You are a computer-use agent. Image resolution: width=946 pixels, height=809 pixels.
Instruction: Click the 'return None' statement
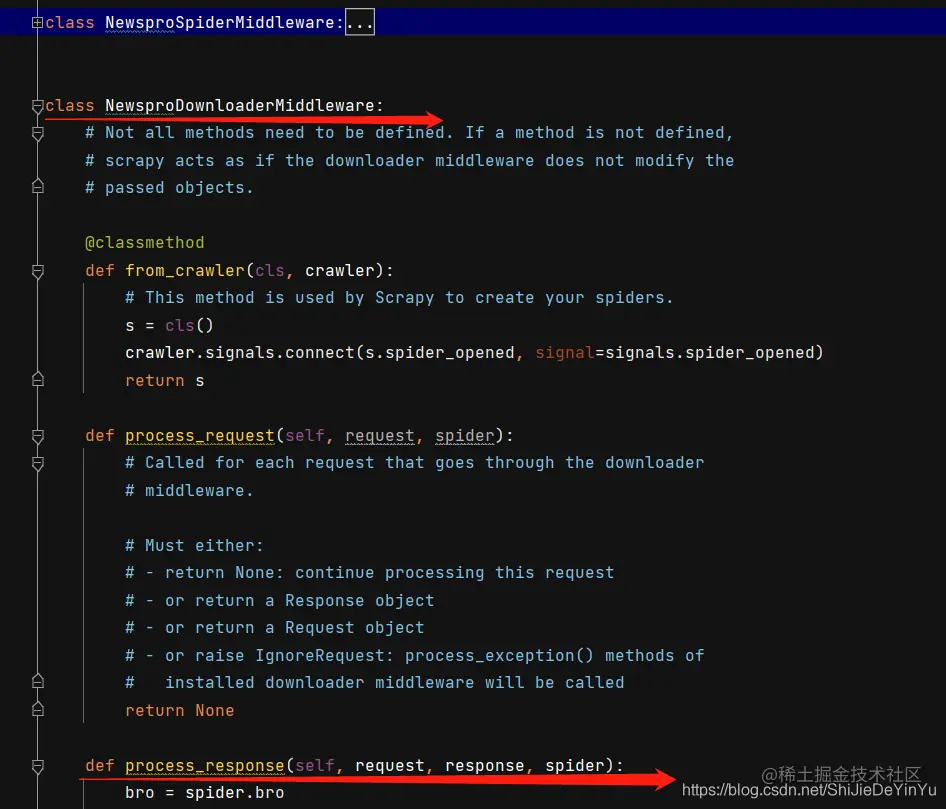coord(180,710)
